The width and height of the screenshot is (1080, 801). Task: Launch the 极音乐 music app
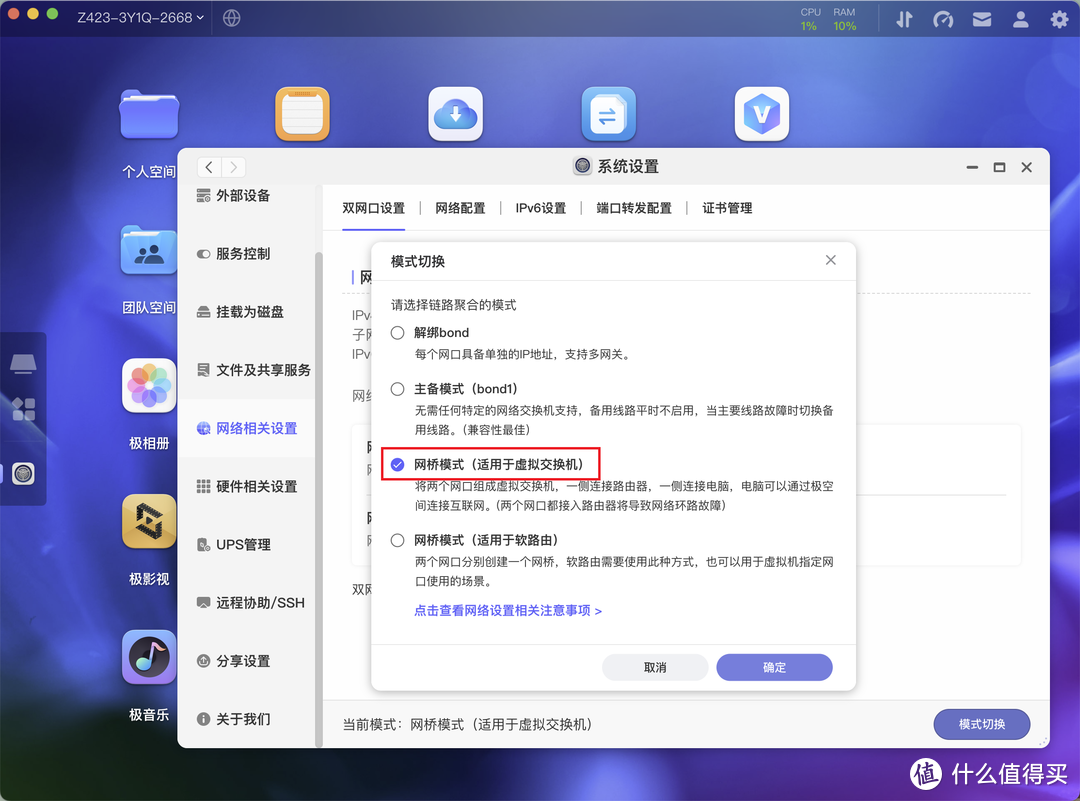pos(148,657)
